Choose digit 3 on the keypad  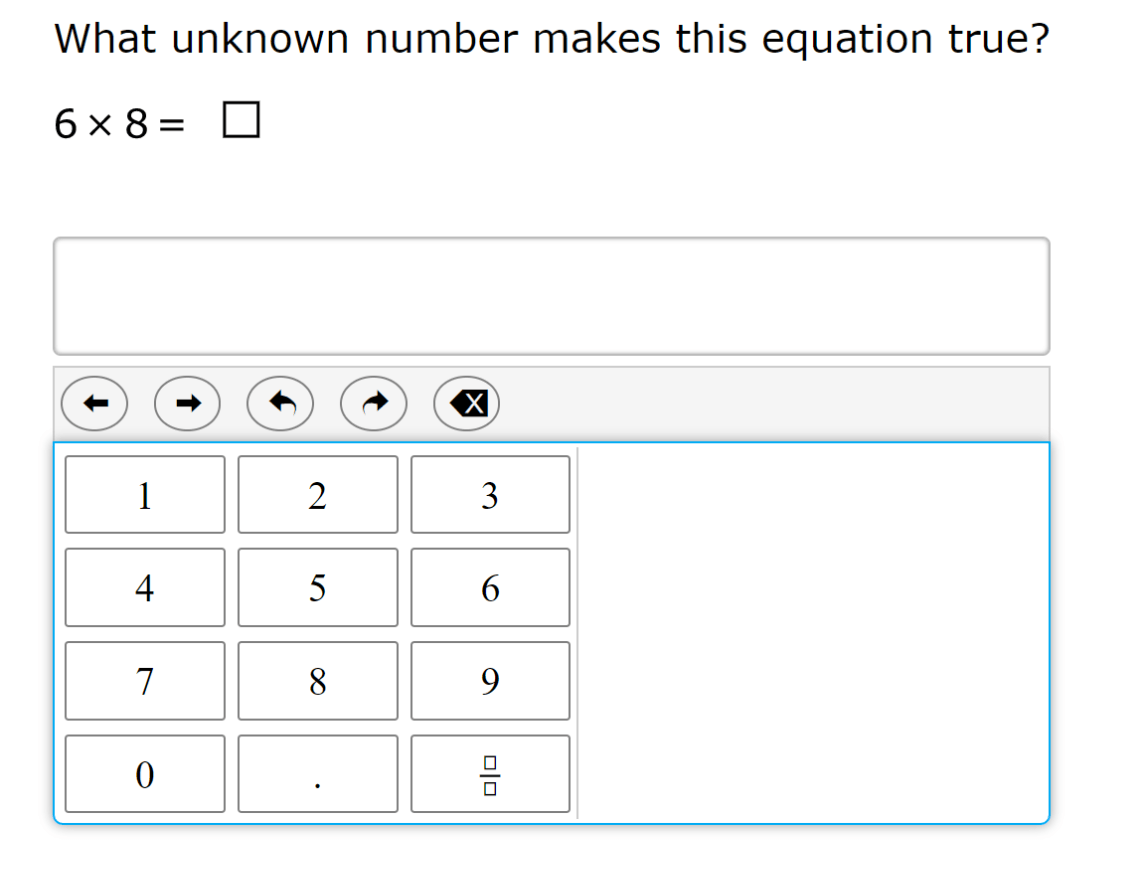[x=490, y=495]
